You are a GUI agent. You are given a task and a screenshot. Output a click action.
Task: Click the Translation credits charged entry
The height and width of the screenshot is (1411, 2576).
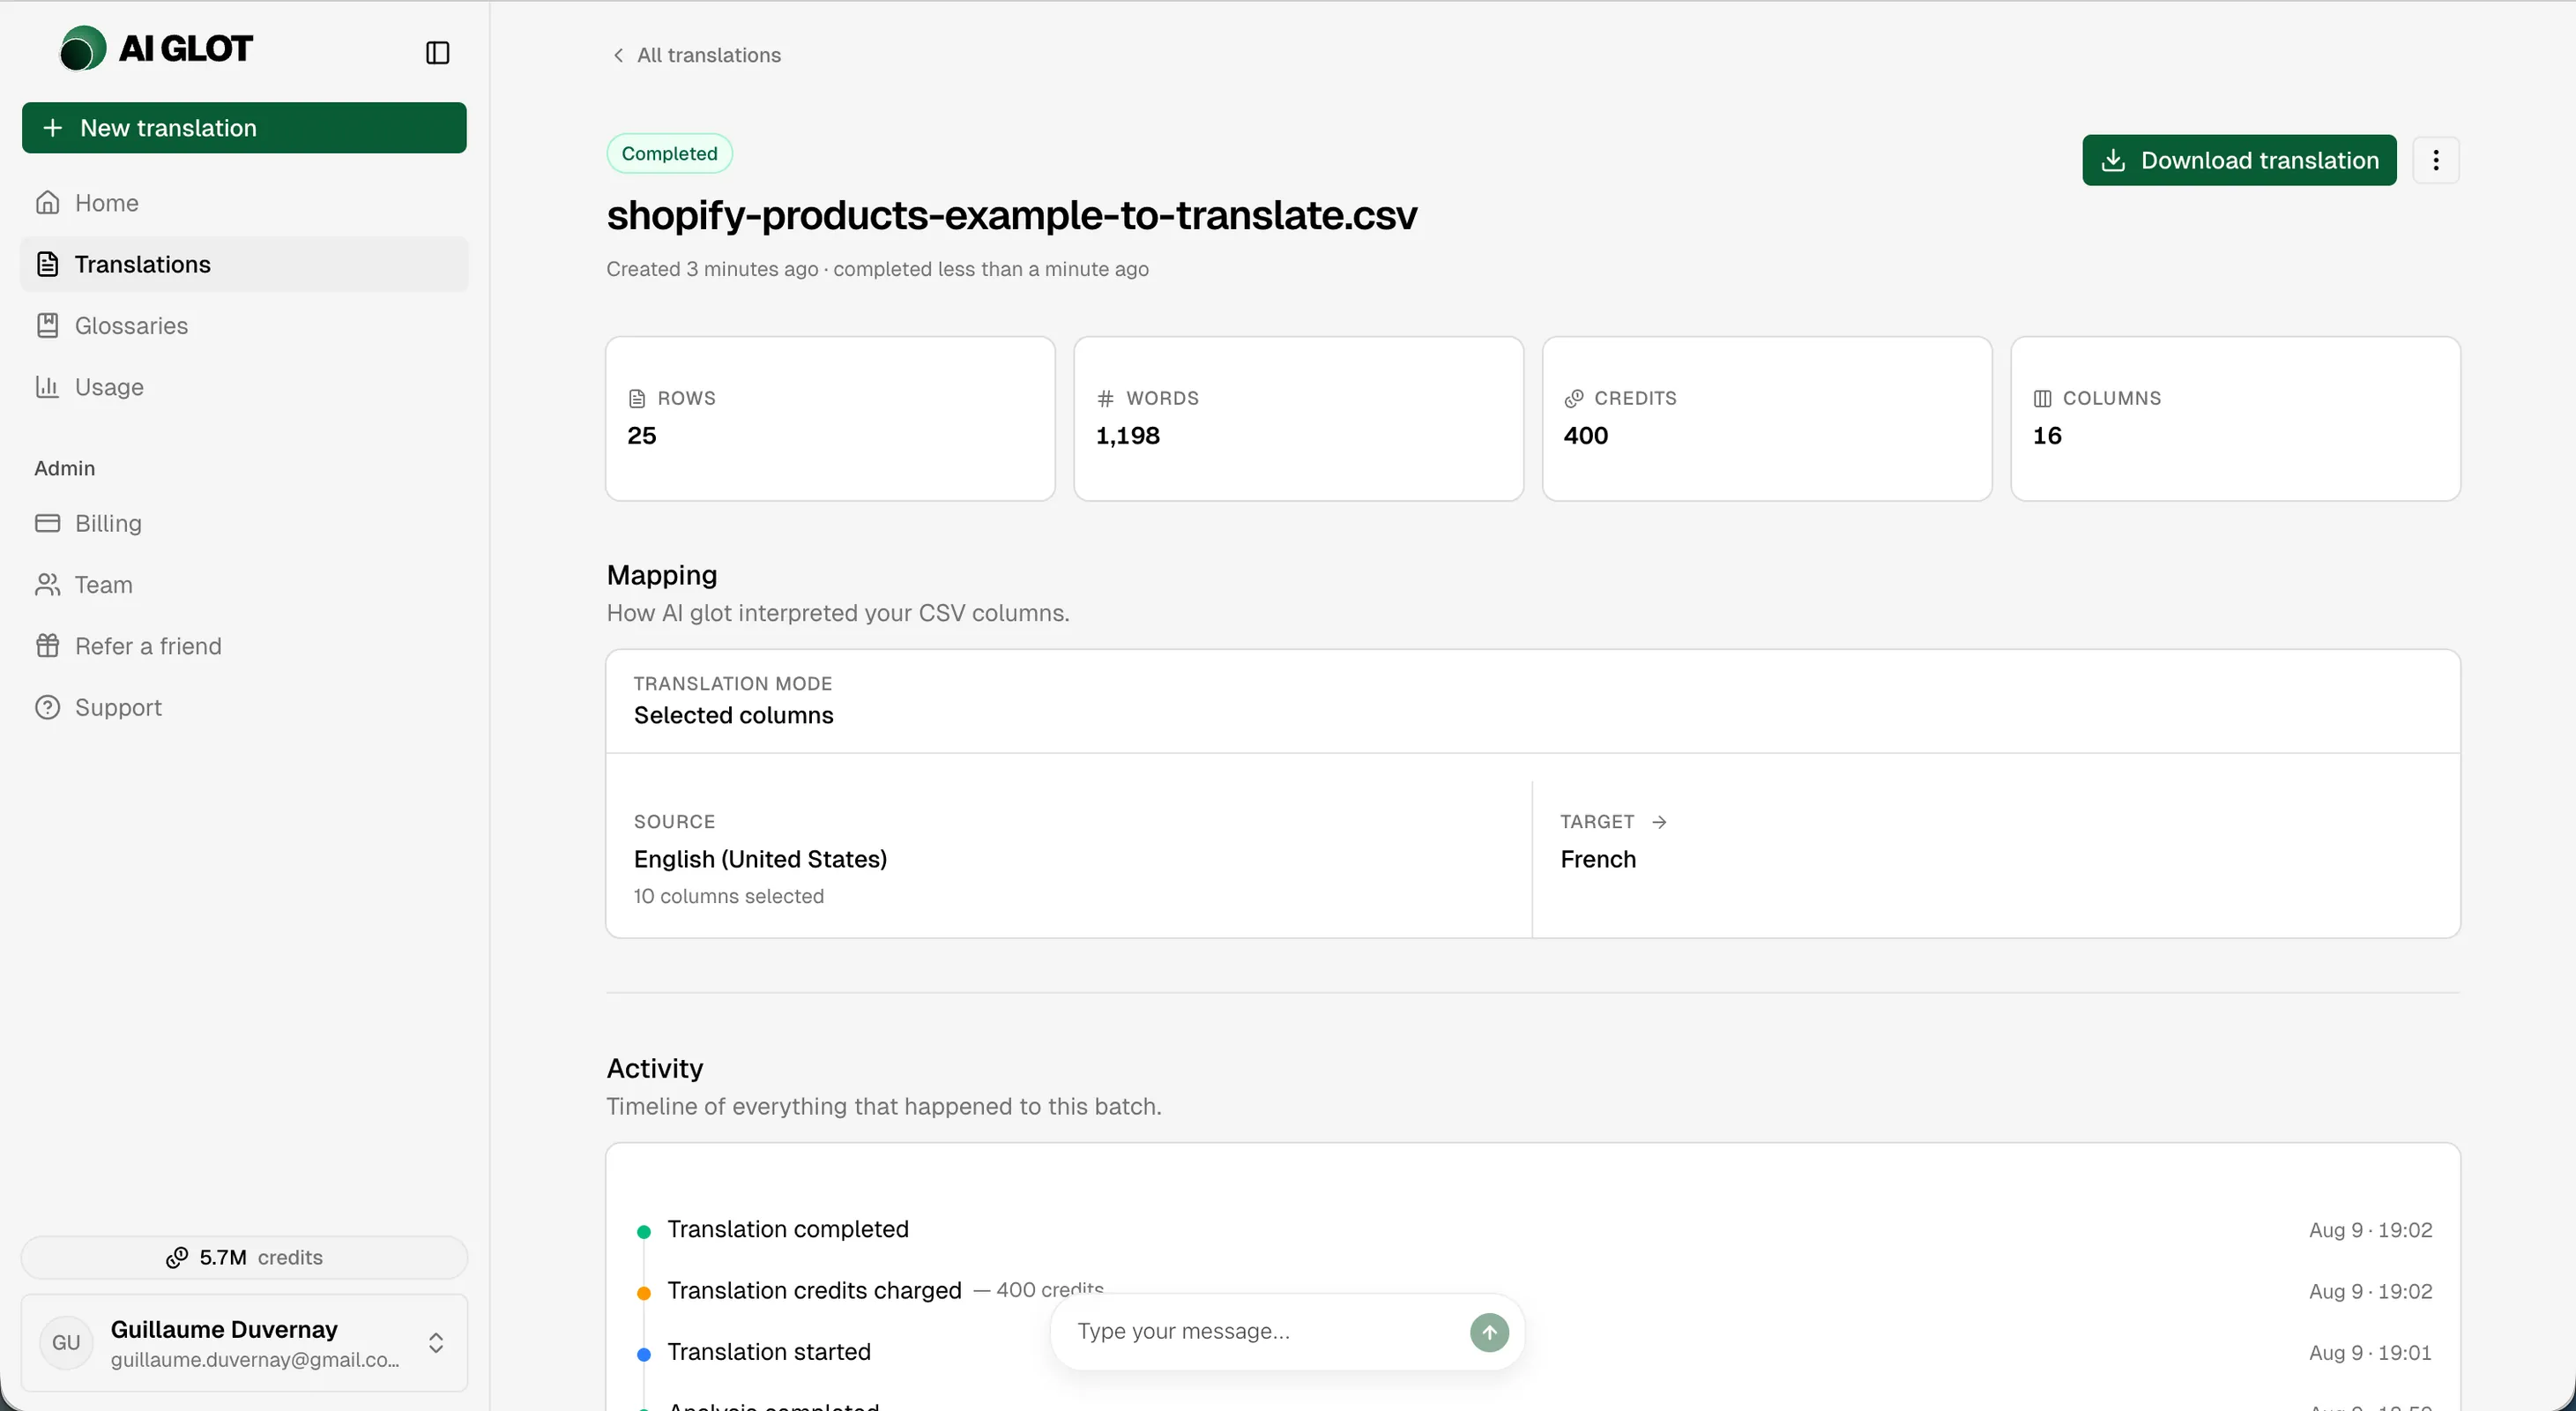point(814,1291)
